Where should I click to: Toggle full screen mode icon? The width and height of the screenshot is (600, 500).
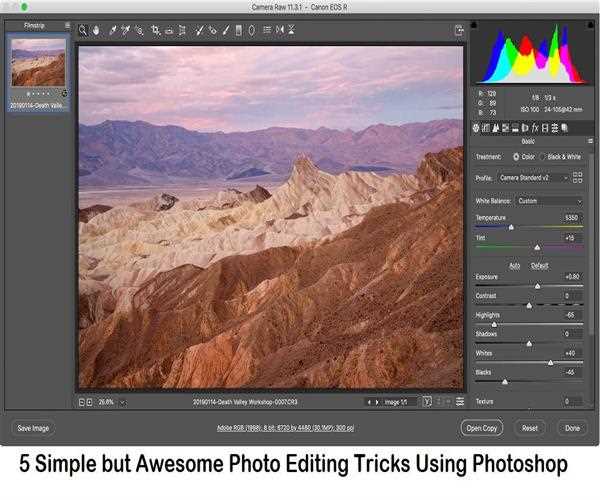458,30
